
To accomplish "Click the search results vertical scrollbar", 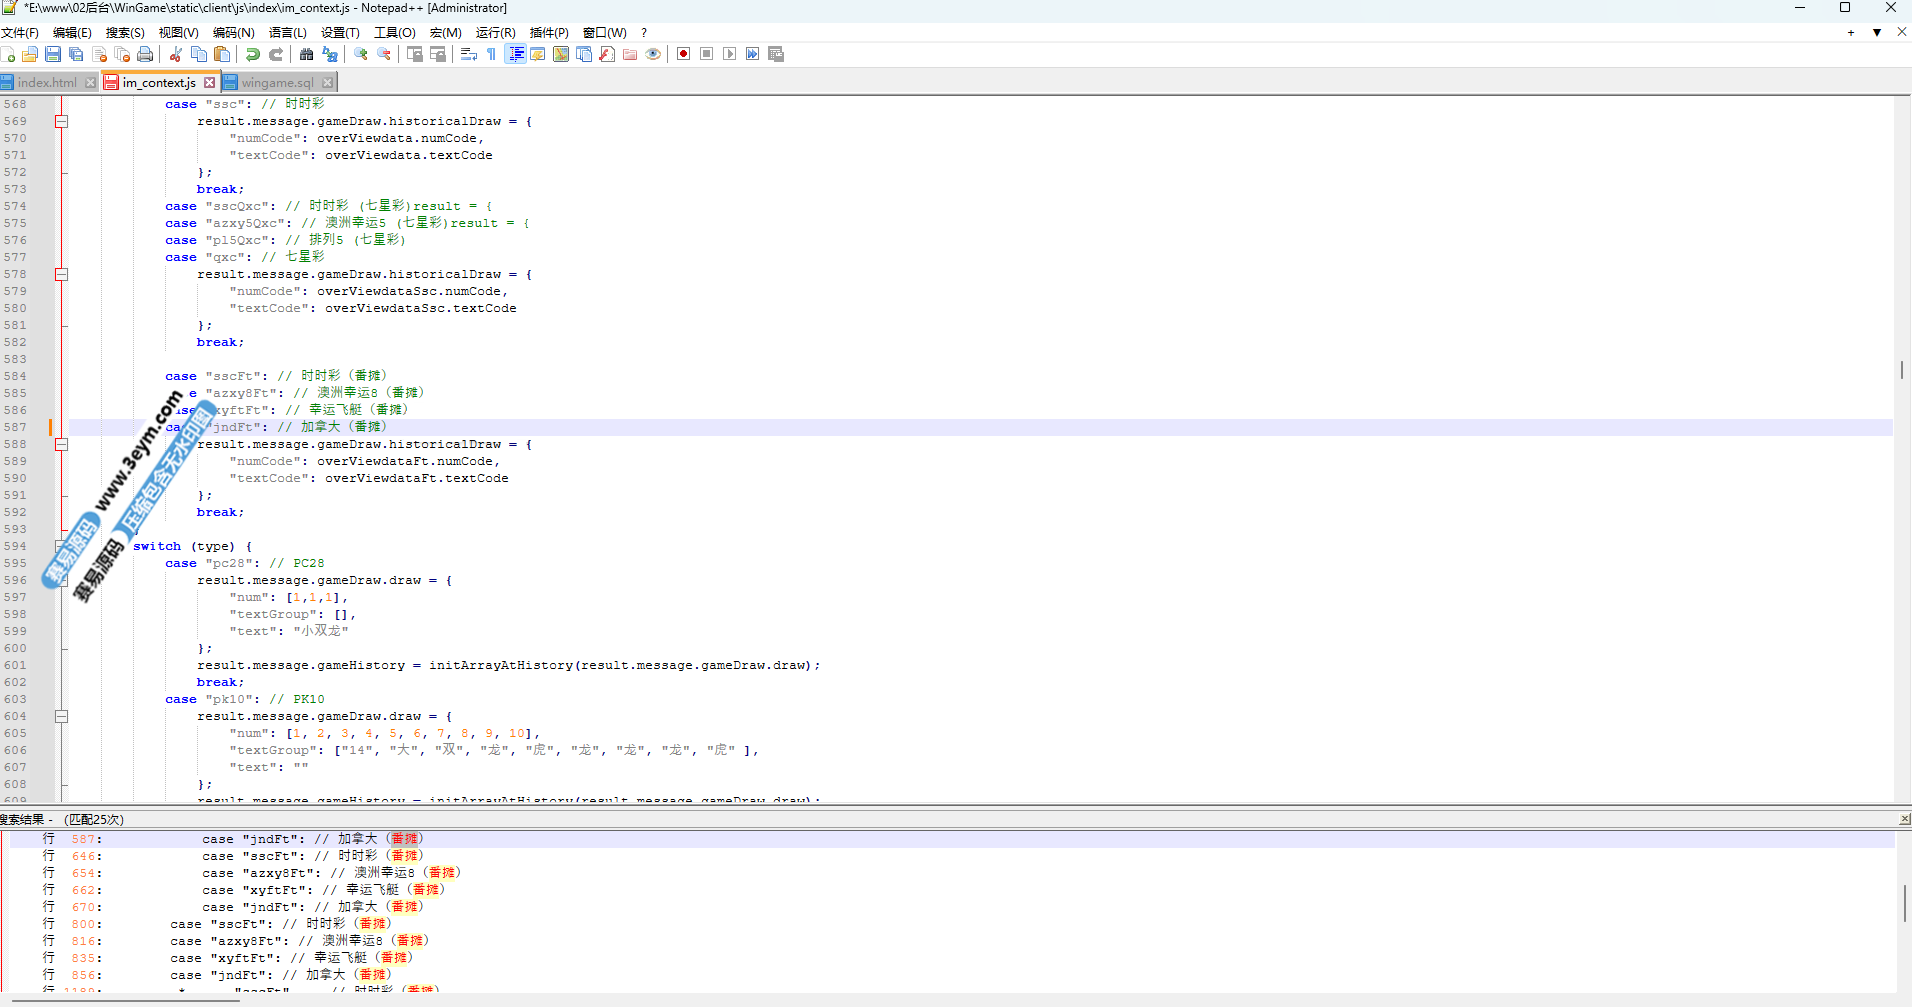I will click(1904, 903).
